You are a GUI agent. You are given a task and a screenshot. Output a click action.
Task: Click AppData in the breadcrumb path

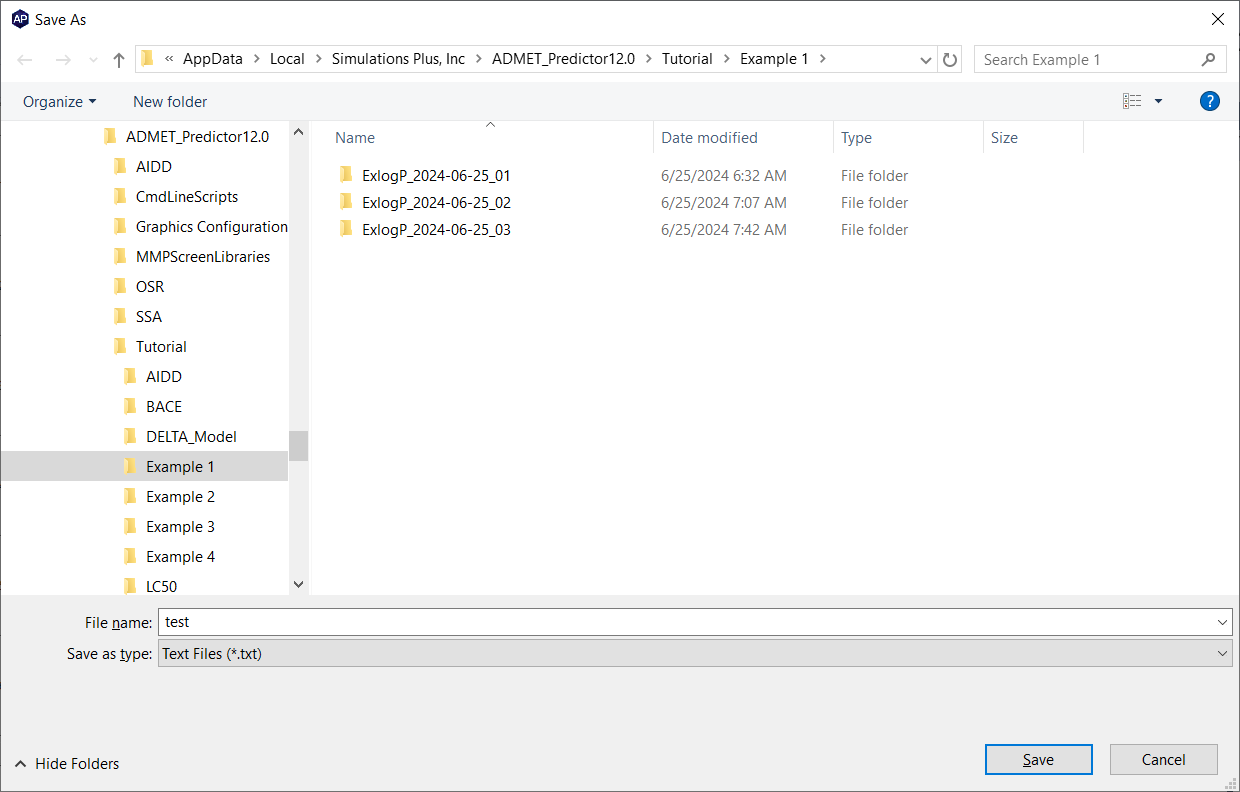pyautogui.click(x=212, y=59)
